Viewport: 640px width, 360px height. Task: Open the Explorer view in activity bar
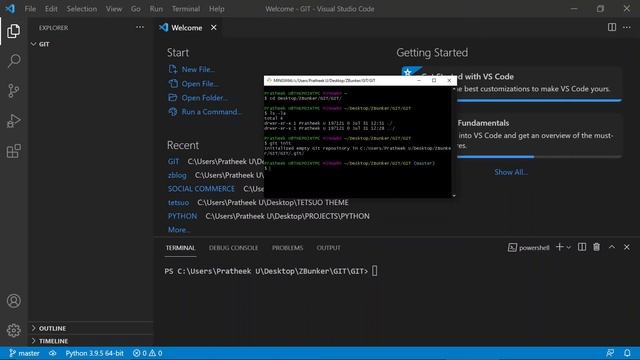pyautogui.click(x=13, y=31)
